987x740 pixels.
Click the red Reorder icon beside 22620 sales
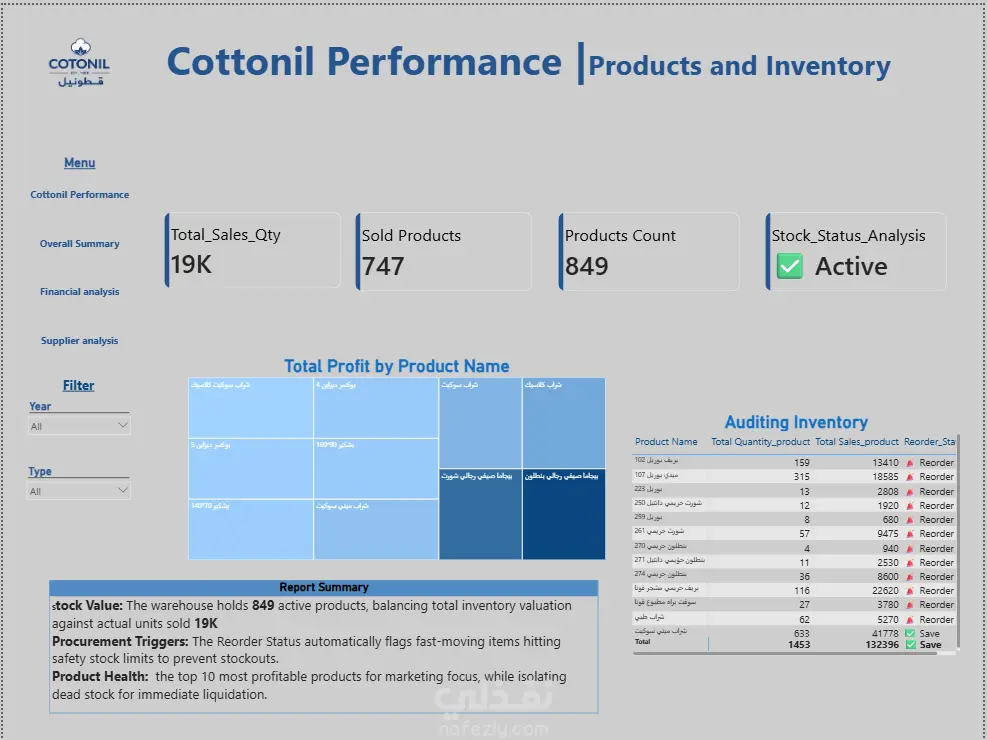(x=910, y=591)
